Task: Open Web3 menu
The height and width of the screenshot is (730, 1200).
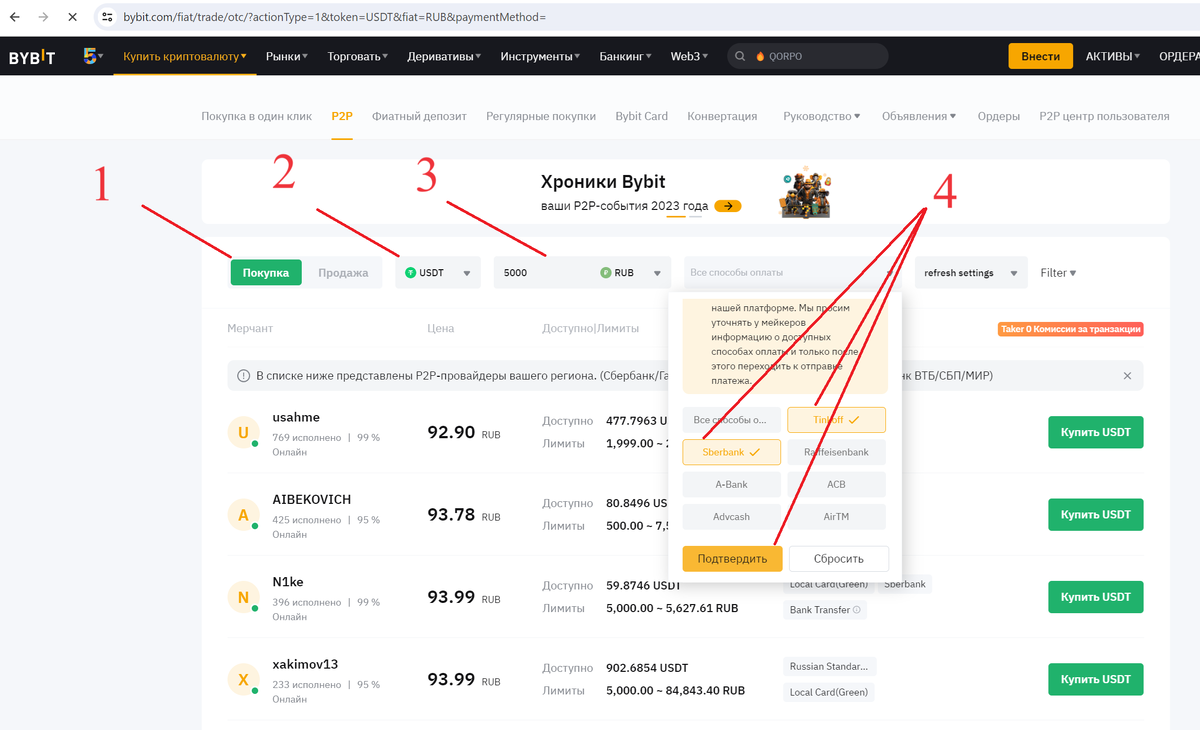Action: 689,57
